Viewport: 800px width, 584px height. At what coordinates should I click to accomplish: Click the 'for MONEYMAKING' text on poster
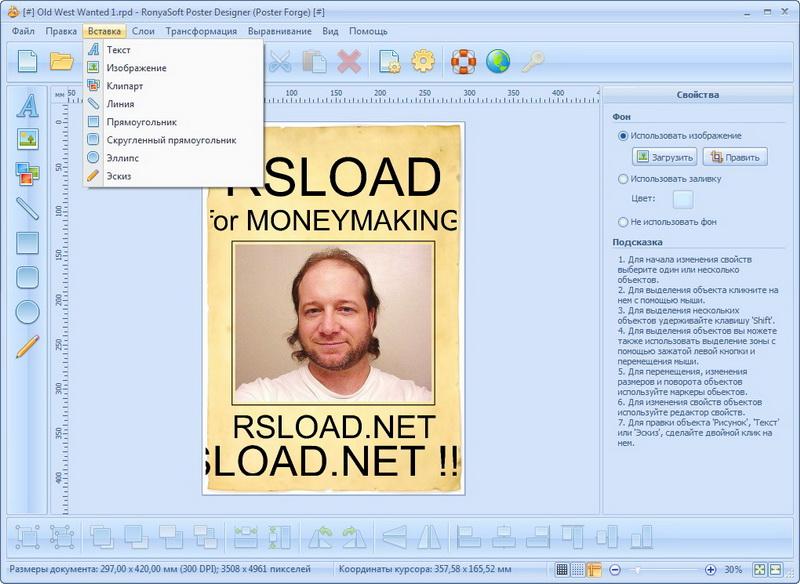click(333, 220)
